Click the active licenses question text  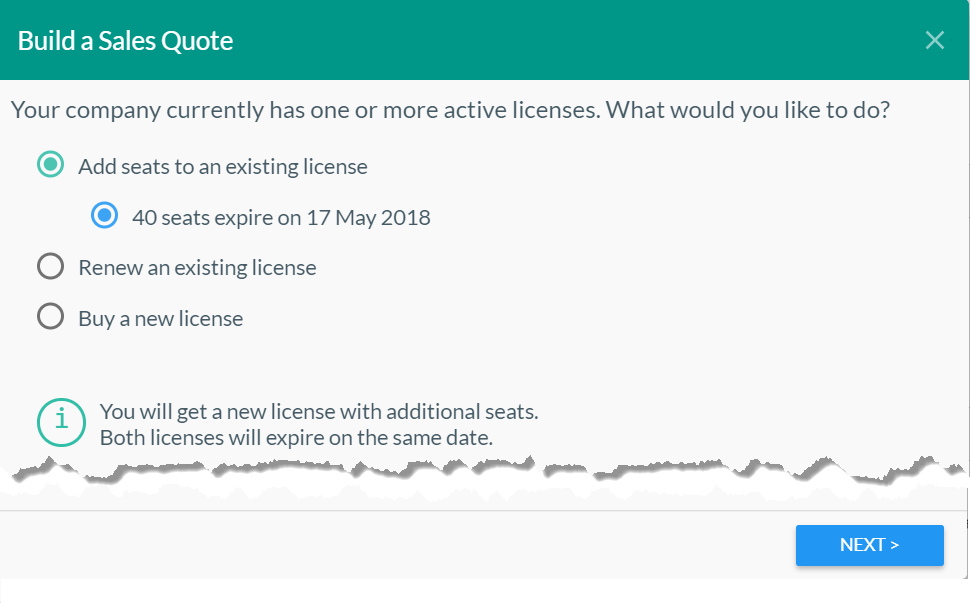point(450,109)
